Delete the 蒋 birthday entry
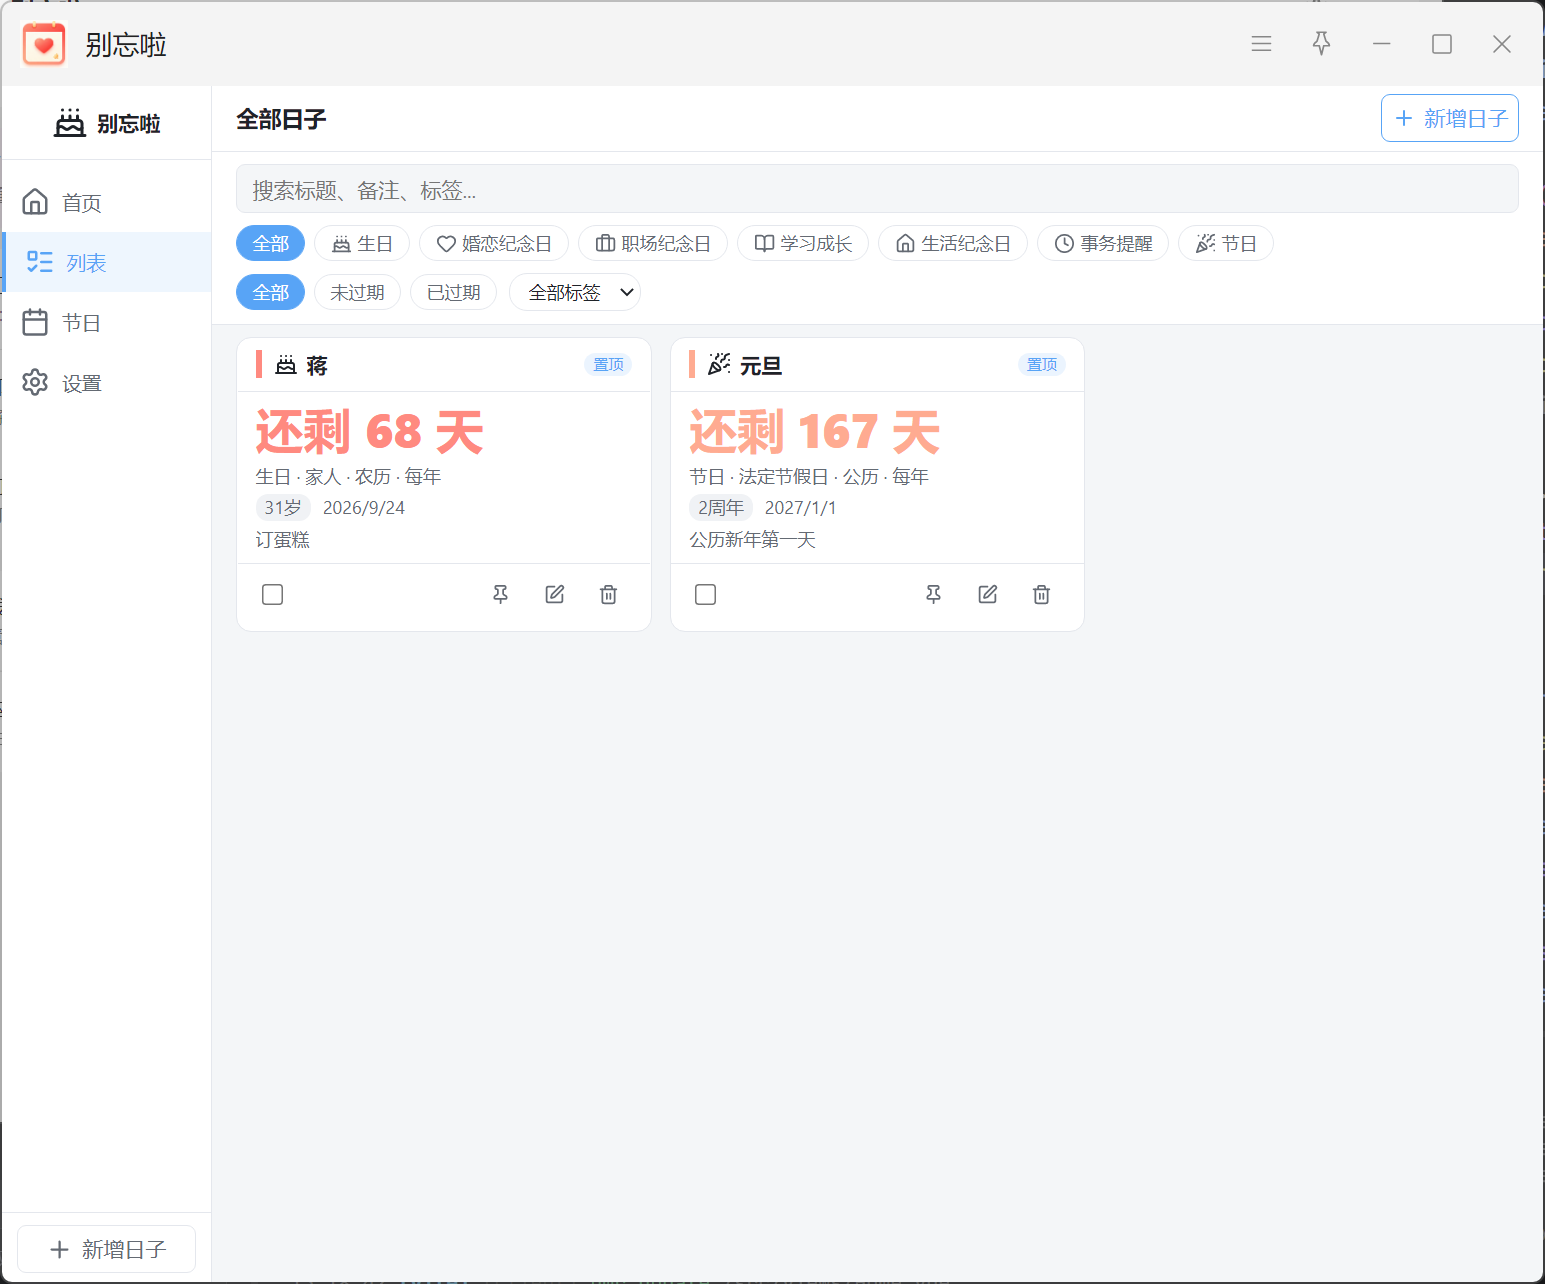Image resolution: width=1545 pixels, height=1284 pixels. click(x=608, y=595)
